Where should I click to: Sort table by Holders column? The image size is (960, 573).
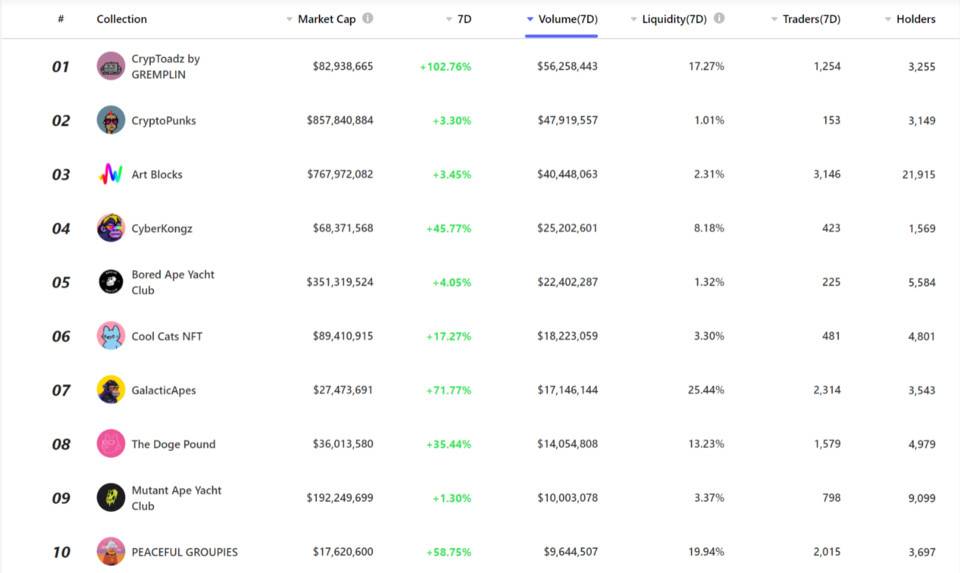tap(910, 19)
